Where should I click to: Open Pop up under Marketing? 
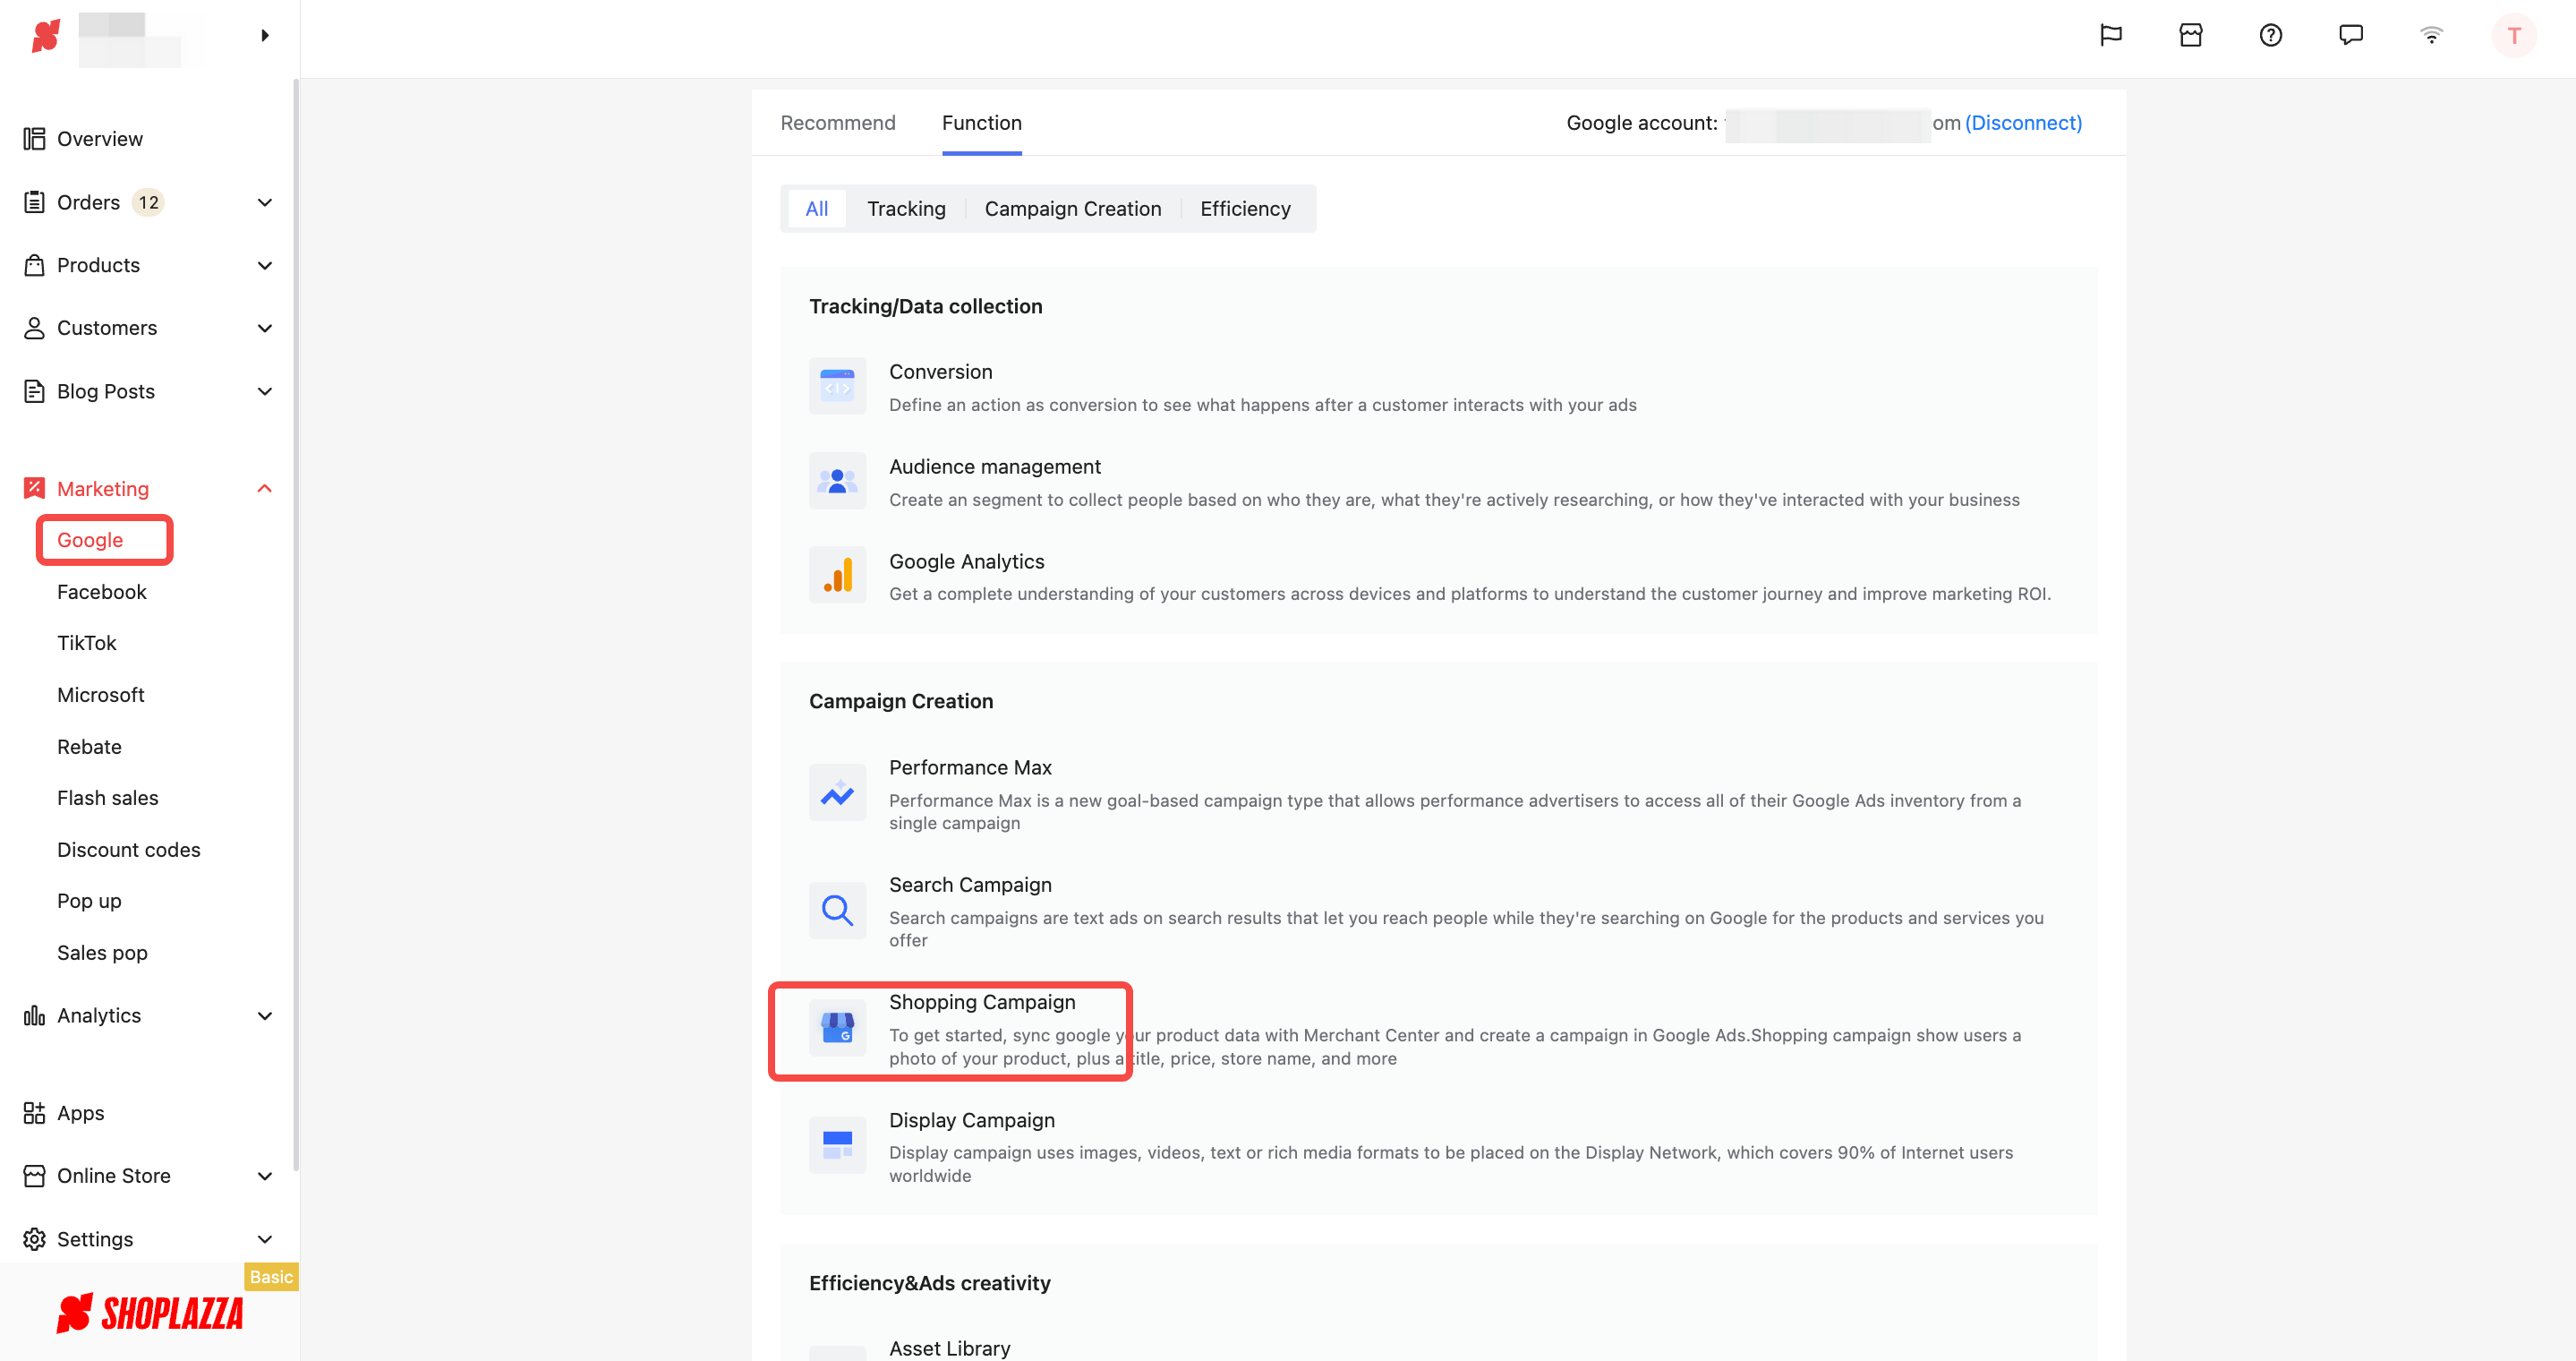tap(89, 901)
